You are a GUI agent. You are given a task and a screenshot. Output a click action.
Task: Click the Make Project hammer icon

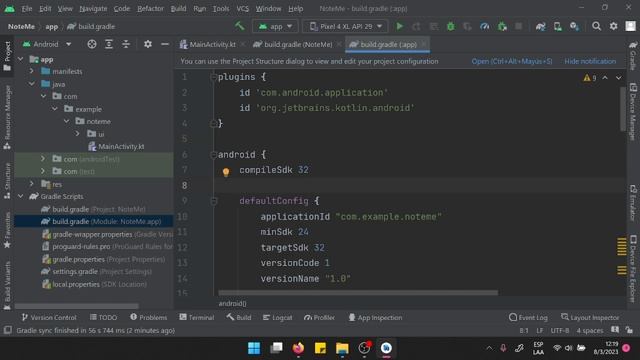click(x=240, y=26)
